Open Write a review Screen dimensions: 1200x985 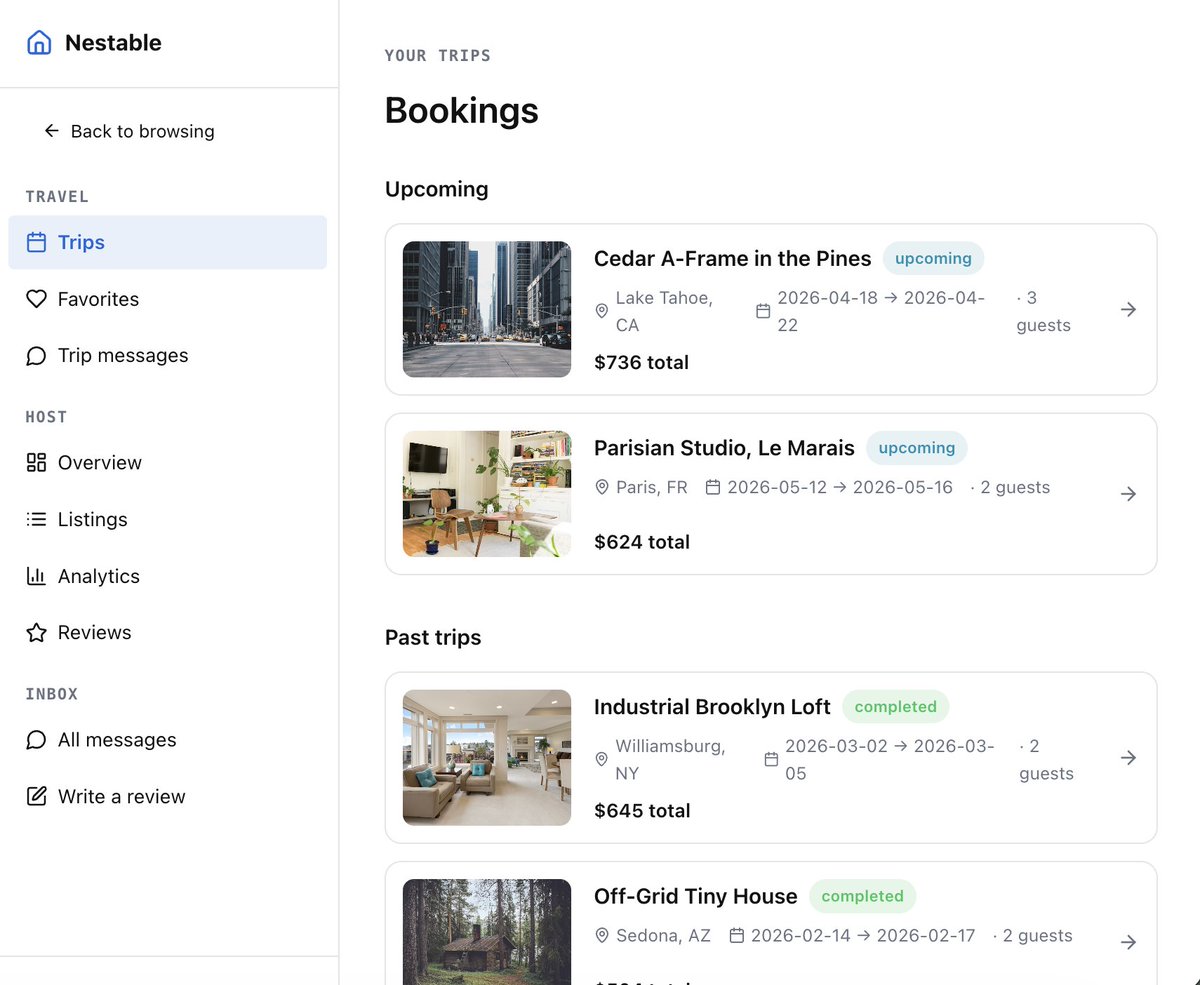[x=168, y=796]
